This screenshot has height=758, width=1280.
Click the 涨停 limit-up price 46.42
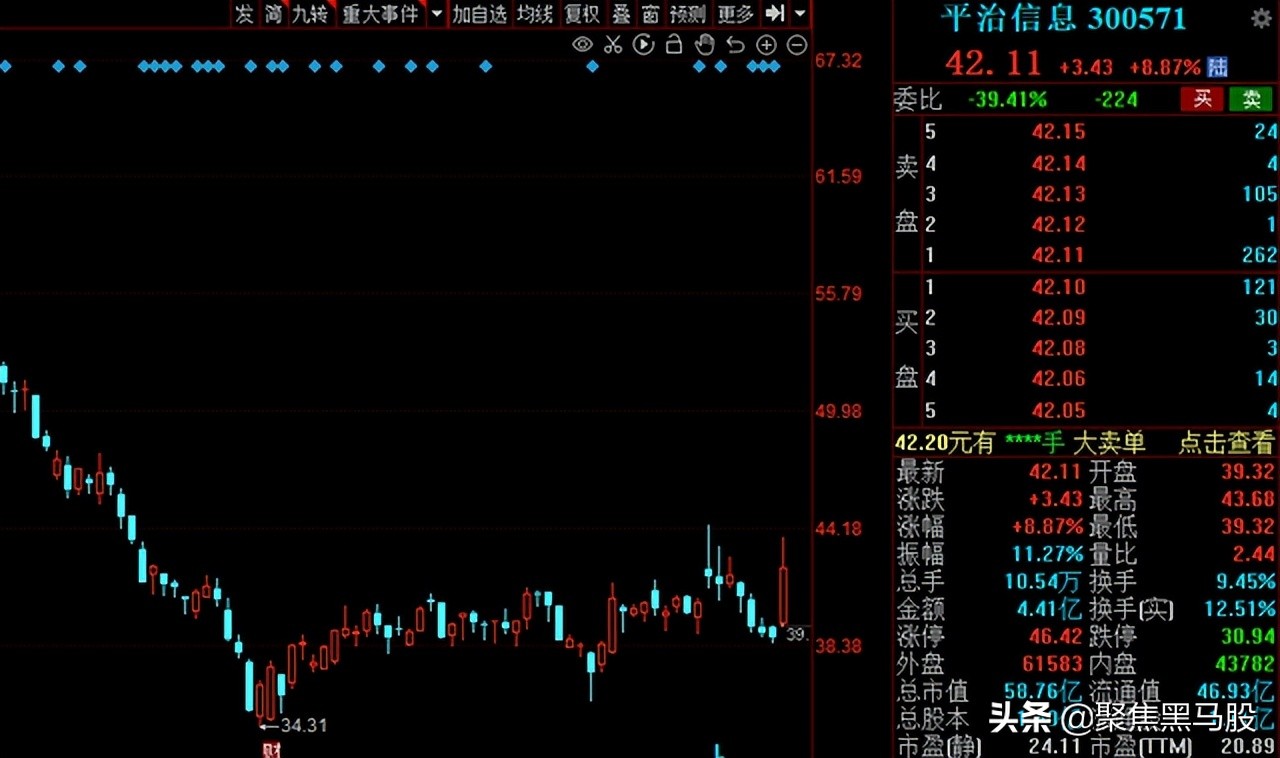tap(1058, 636)
